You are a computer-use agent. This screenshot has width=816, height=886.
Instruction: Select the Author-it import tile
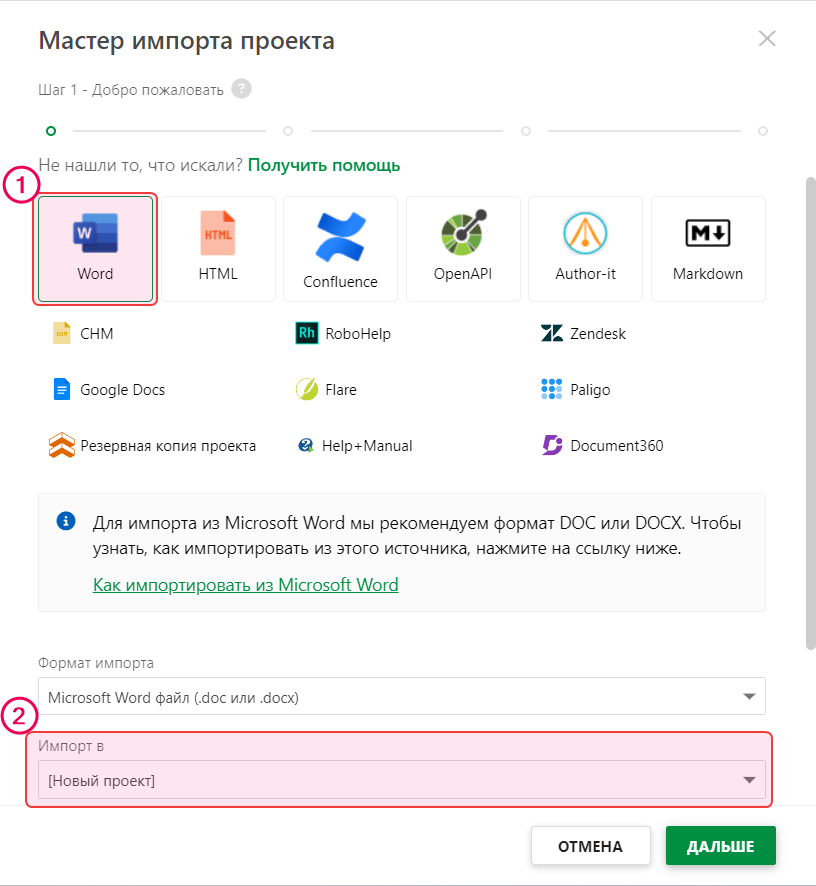pos(585,249)
